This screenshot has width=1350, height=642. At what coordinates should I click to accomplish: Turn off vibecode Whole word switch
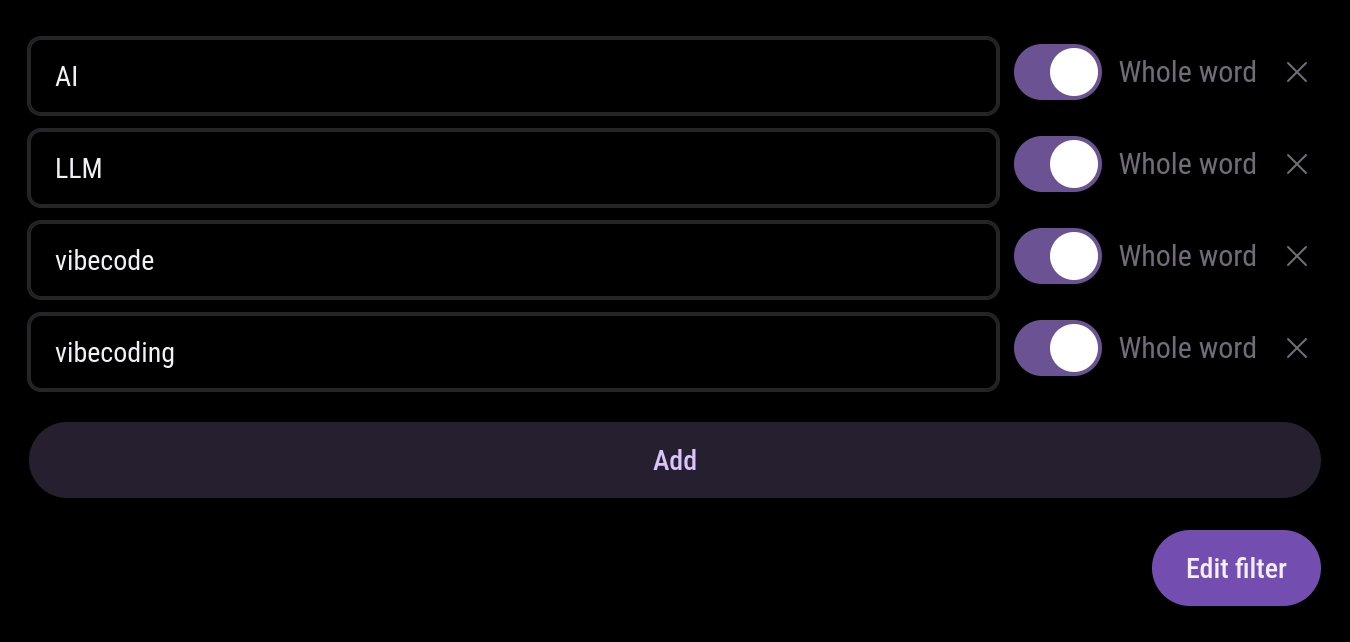1057,256
